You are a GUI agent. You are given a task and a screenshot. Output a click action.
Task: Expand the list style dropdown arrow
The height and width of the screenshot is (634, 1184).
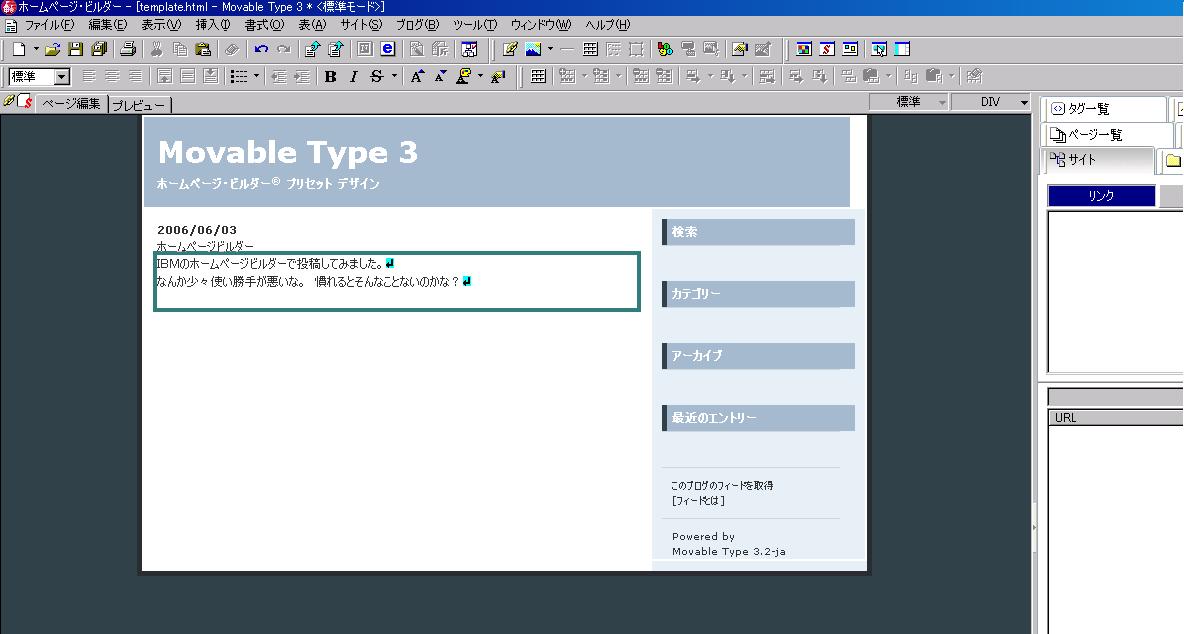(256, 76)
